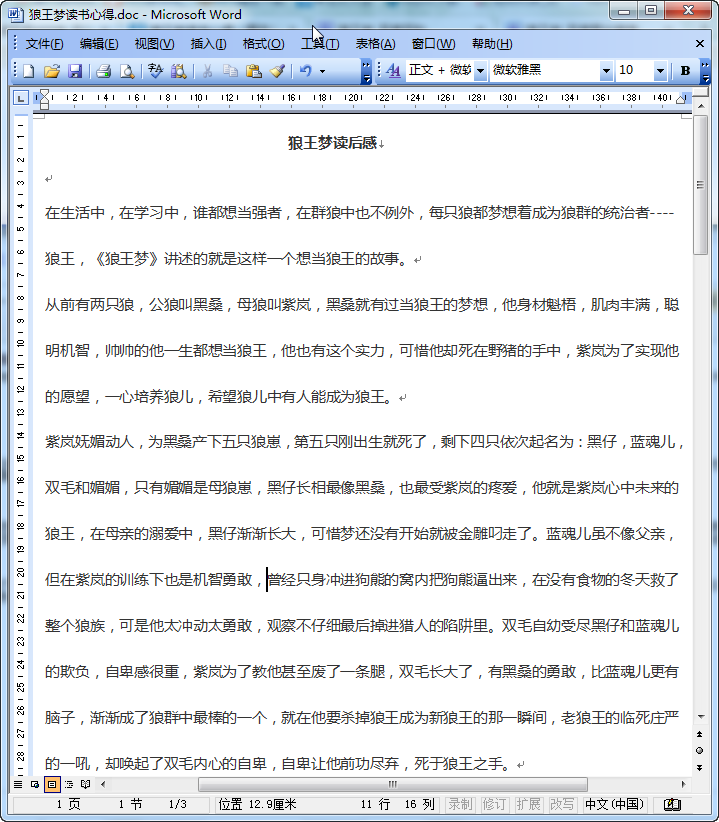Switch to Reading Layout view

(85, 784)
